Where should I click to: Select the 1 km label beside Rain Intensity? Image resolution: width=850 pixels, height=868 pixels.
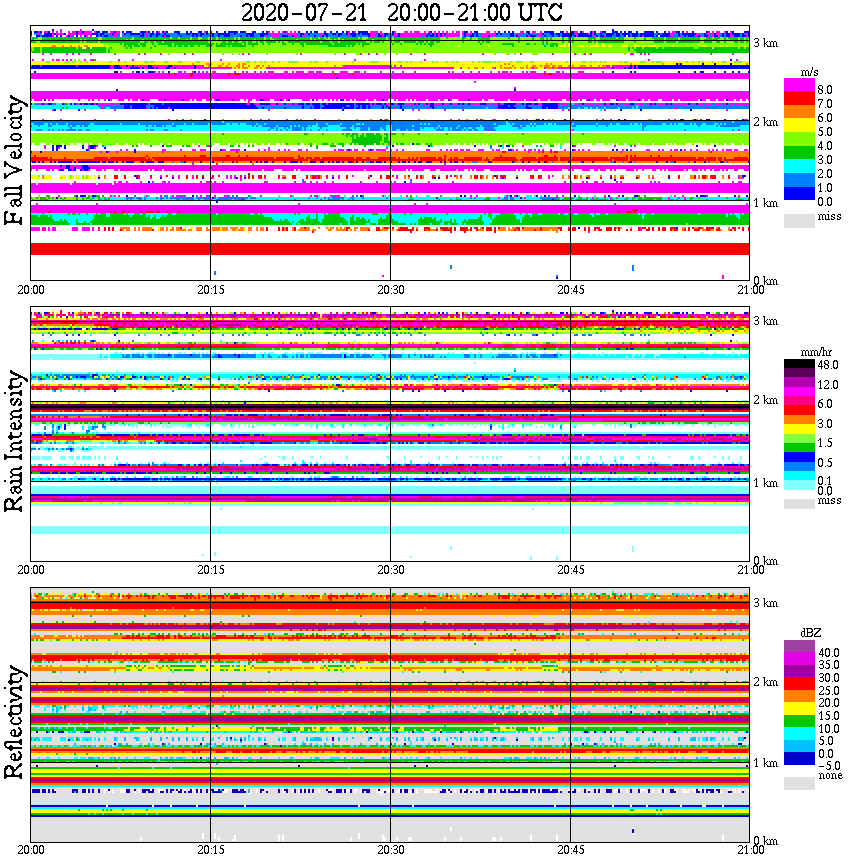point(766,483)
